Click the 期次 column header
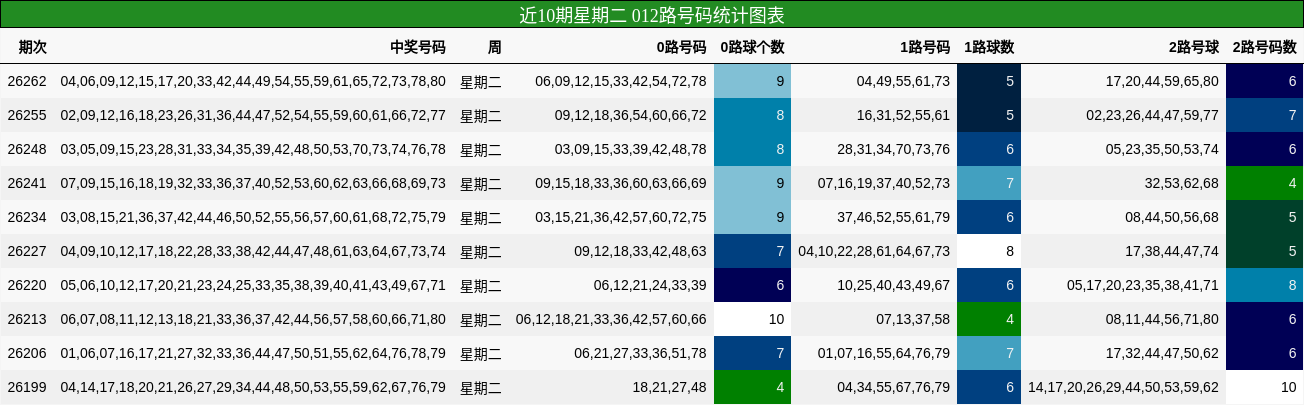Image resolution: width=1304 pixels, height=405 pixels. [x=33, y=47]
